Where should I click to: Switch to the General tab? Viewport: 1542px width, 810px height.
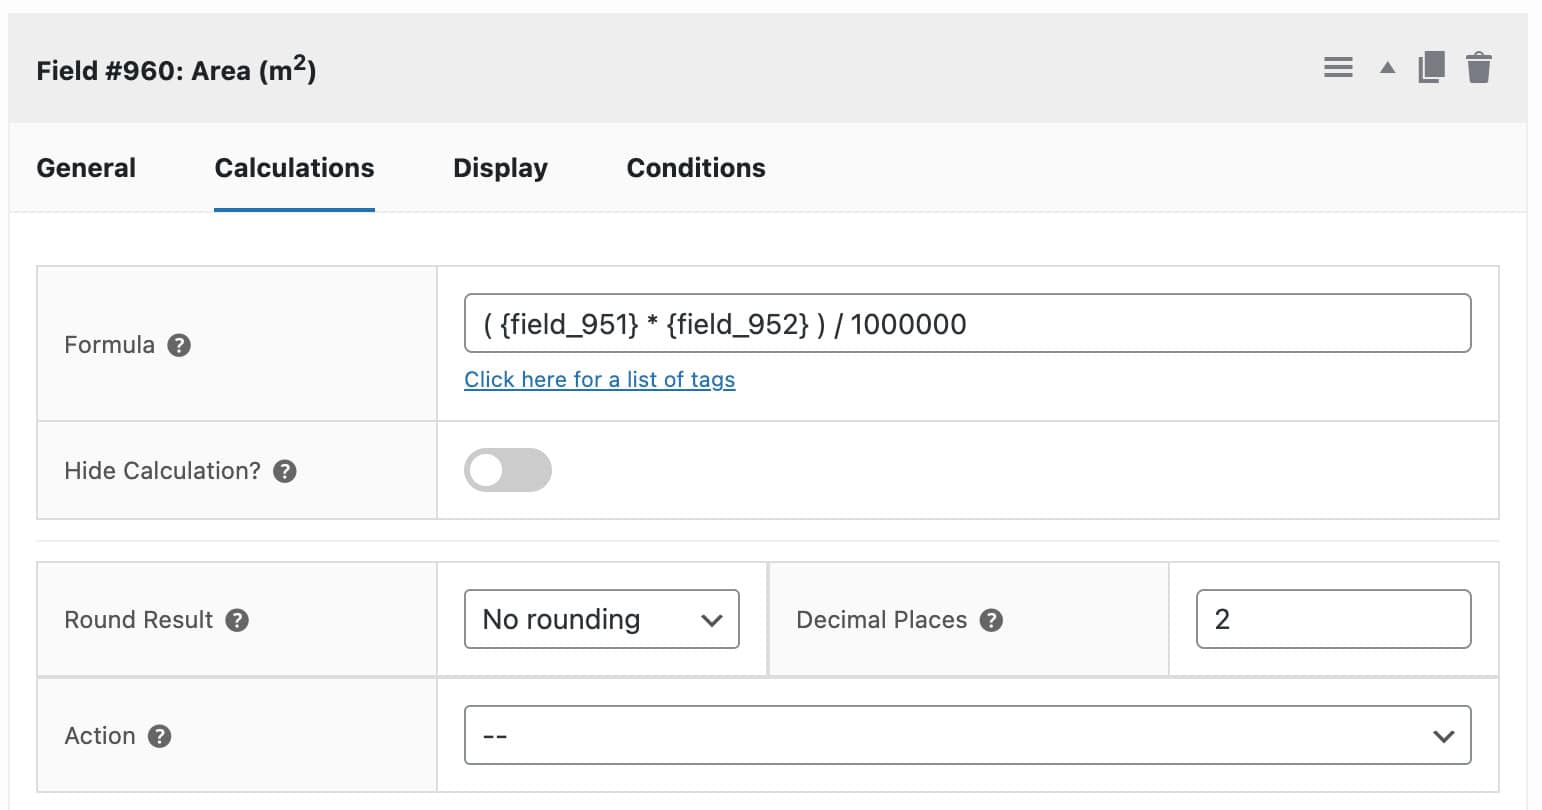coord(85,167)
